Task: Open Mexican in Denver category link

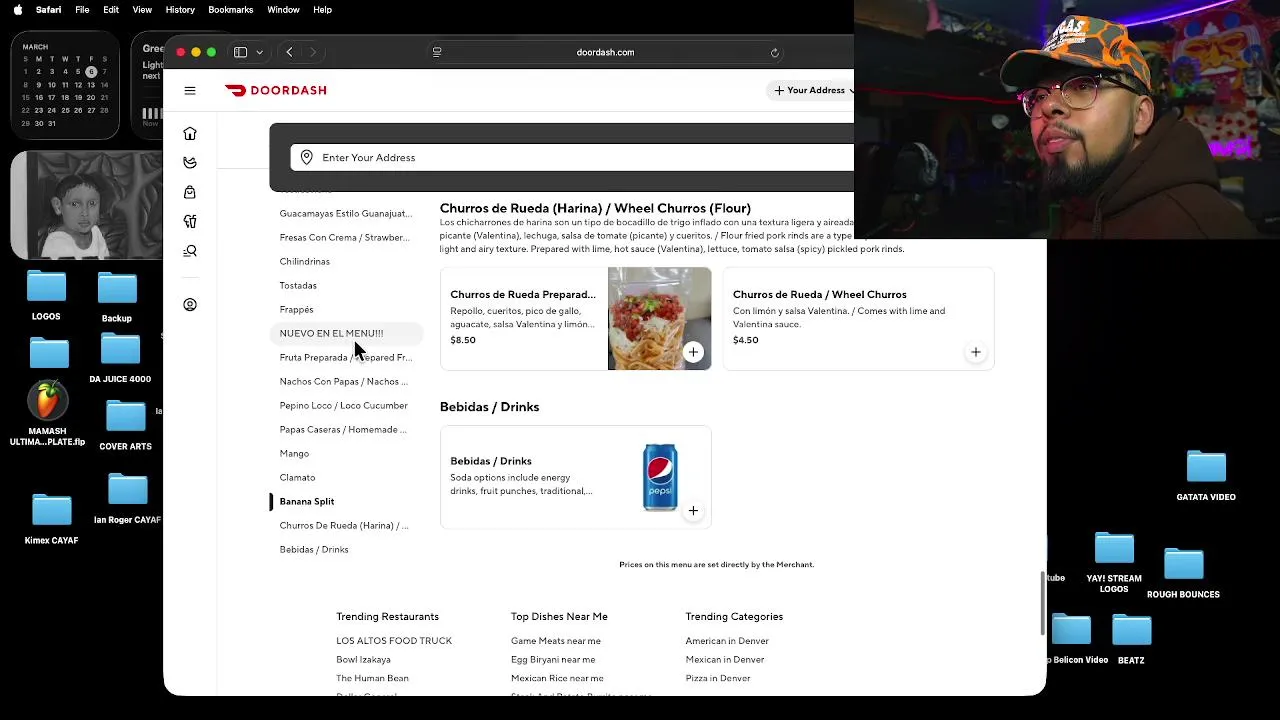Action: [x=725, y=660]
